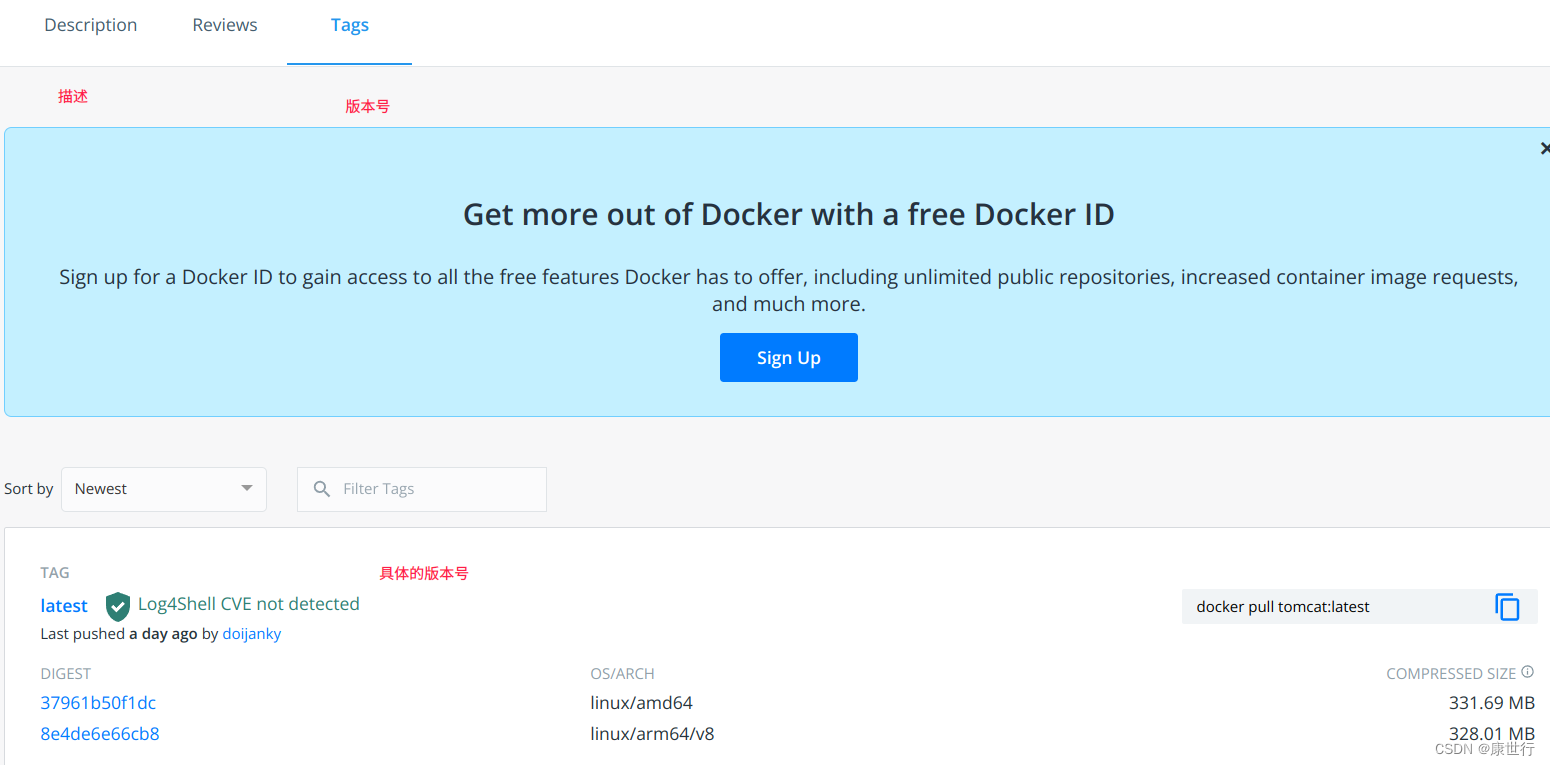
Task: Open the Sort by Newest dropdown
Action: tap(163, 489)
